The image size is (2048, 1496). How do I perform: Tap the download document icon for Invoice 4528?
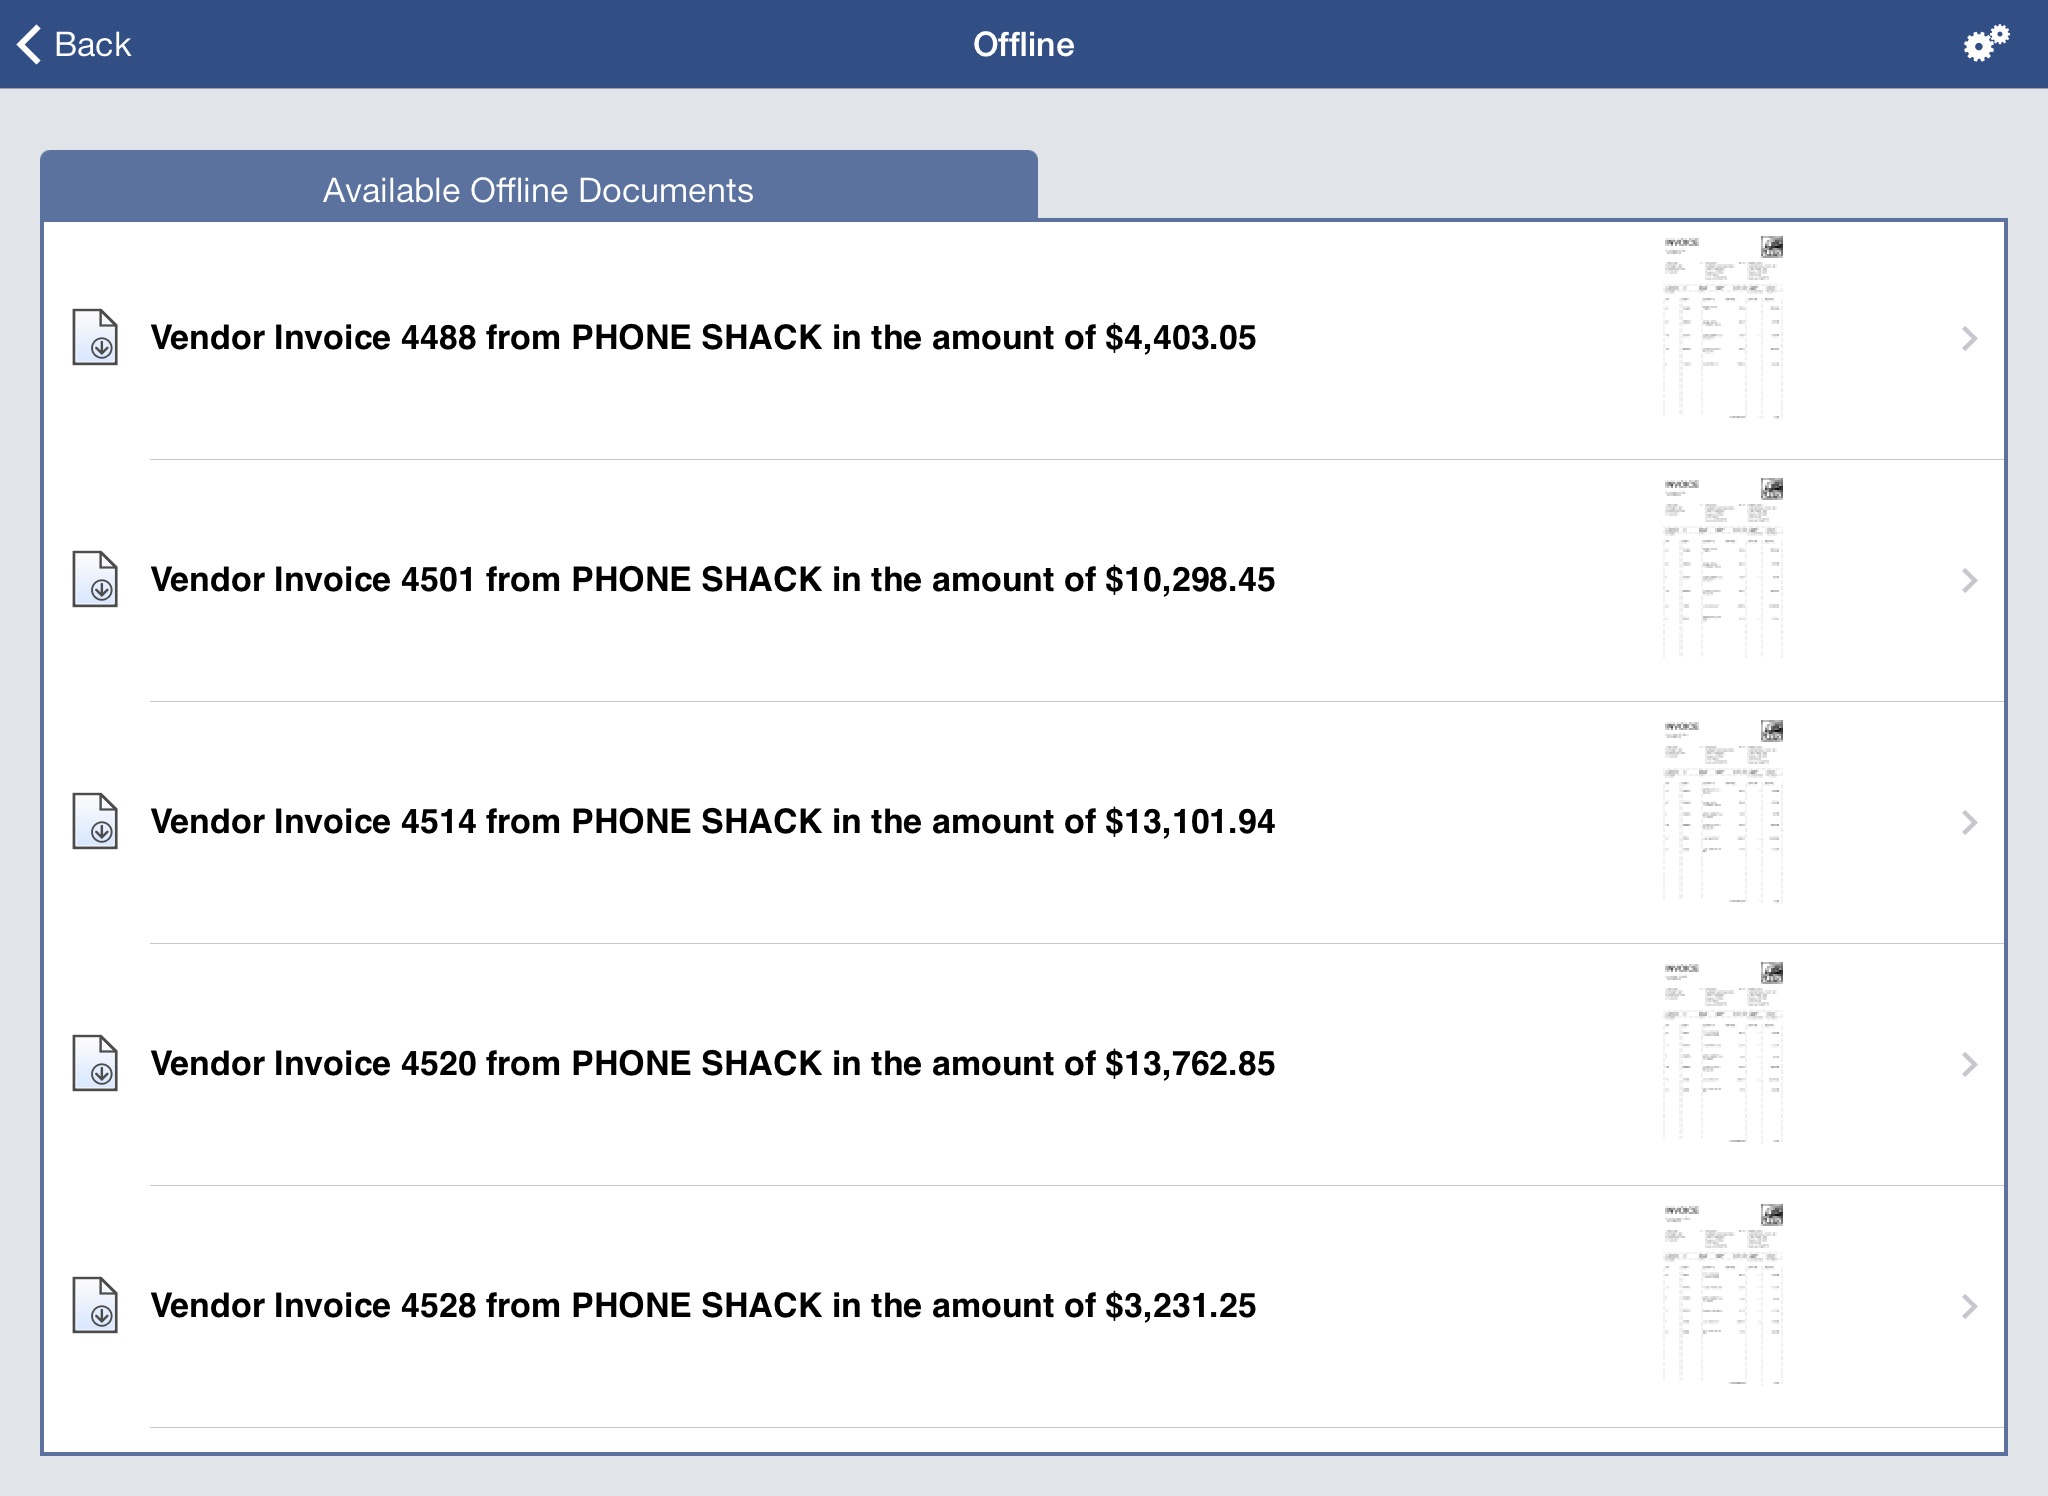tap(95, 1305)
